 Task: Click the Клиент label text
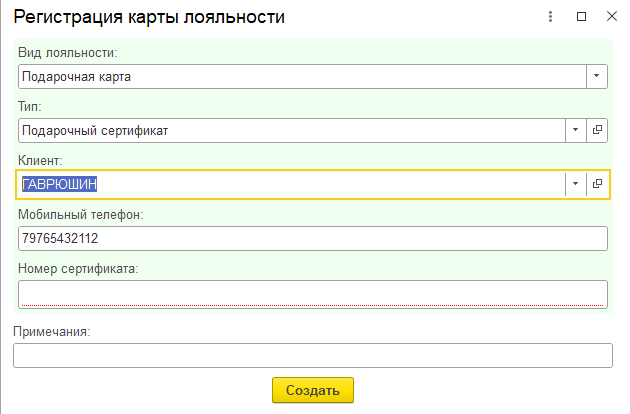coord(41,159)
